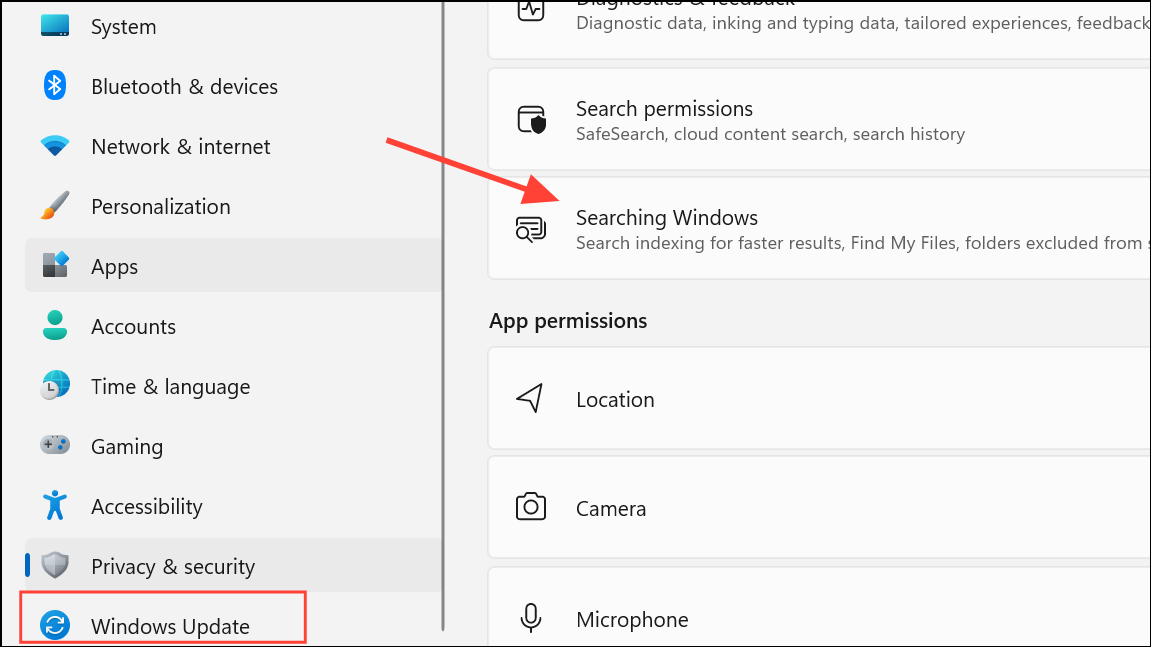Viewport: 1151px width, 647px height.
Task: Open Location app permission
Action: tap(819, 398)
